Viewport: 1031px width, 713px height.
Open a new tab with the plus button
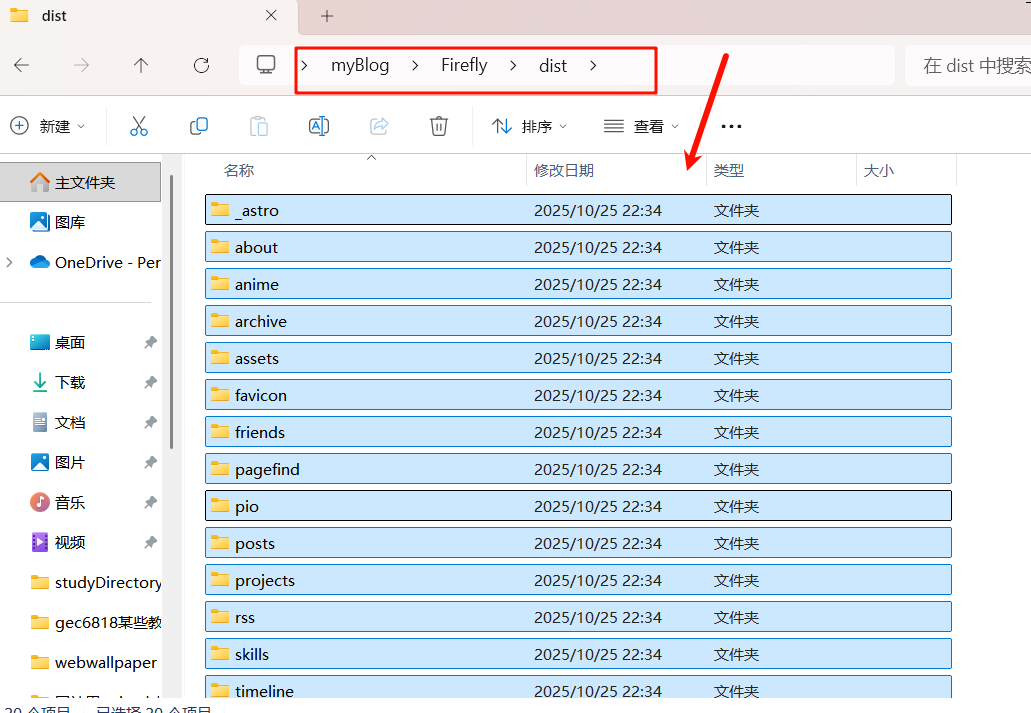326,16
